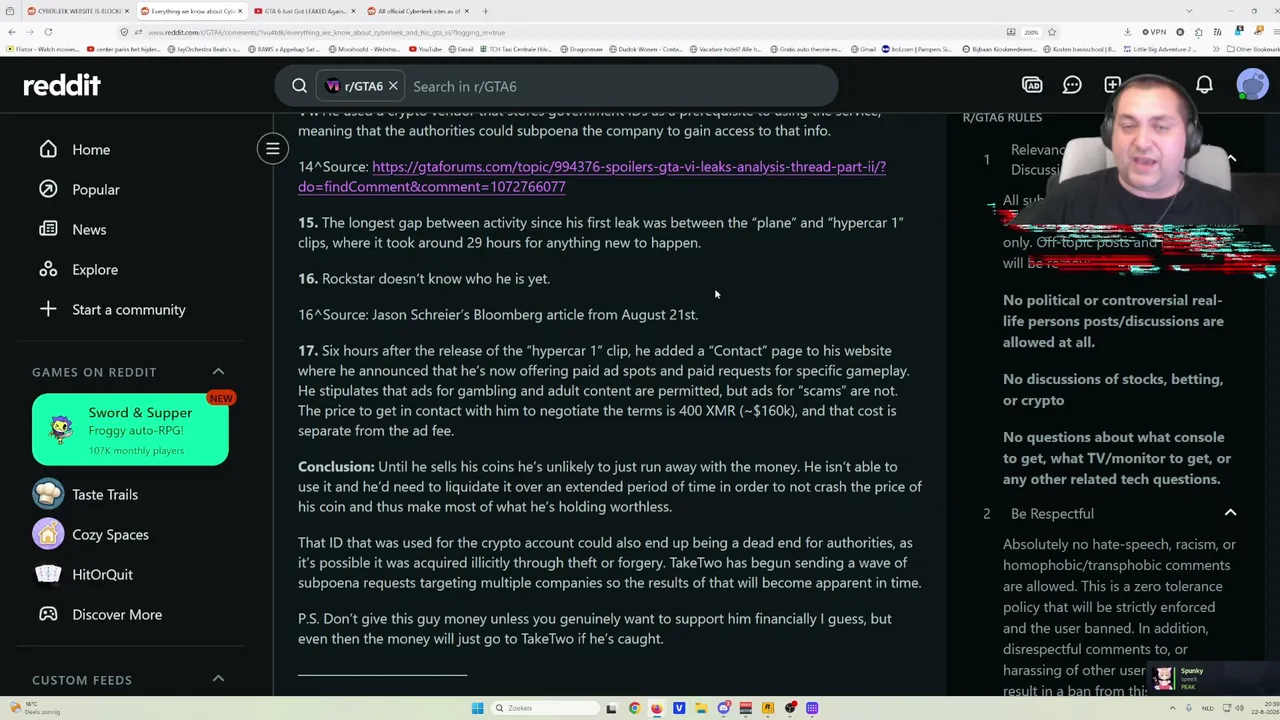Click the Popular arrow icon

[48, 189]
